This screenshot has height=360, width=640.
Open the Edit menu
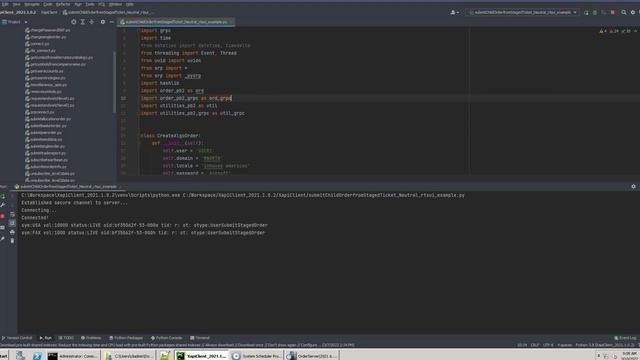(5, 4)
